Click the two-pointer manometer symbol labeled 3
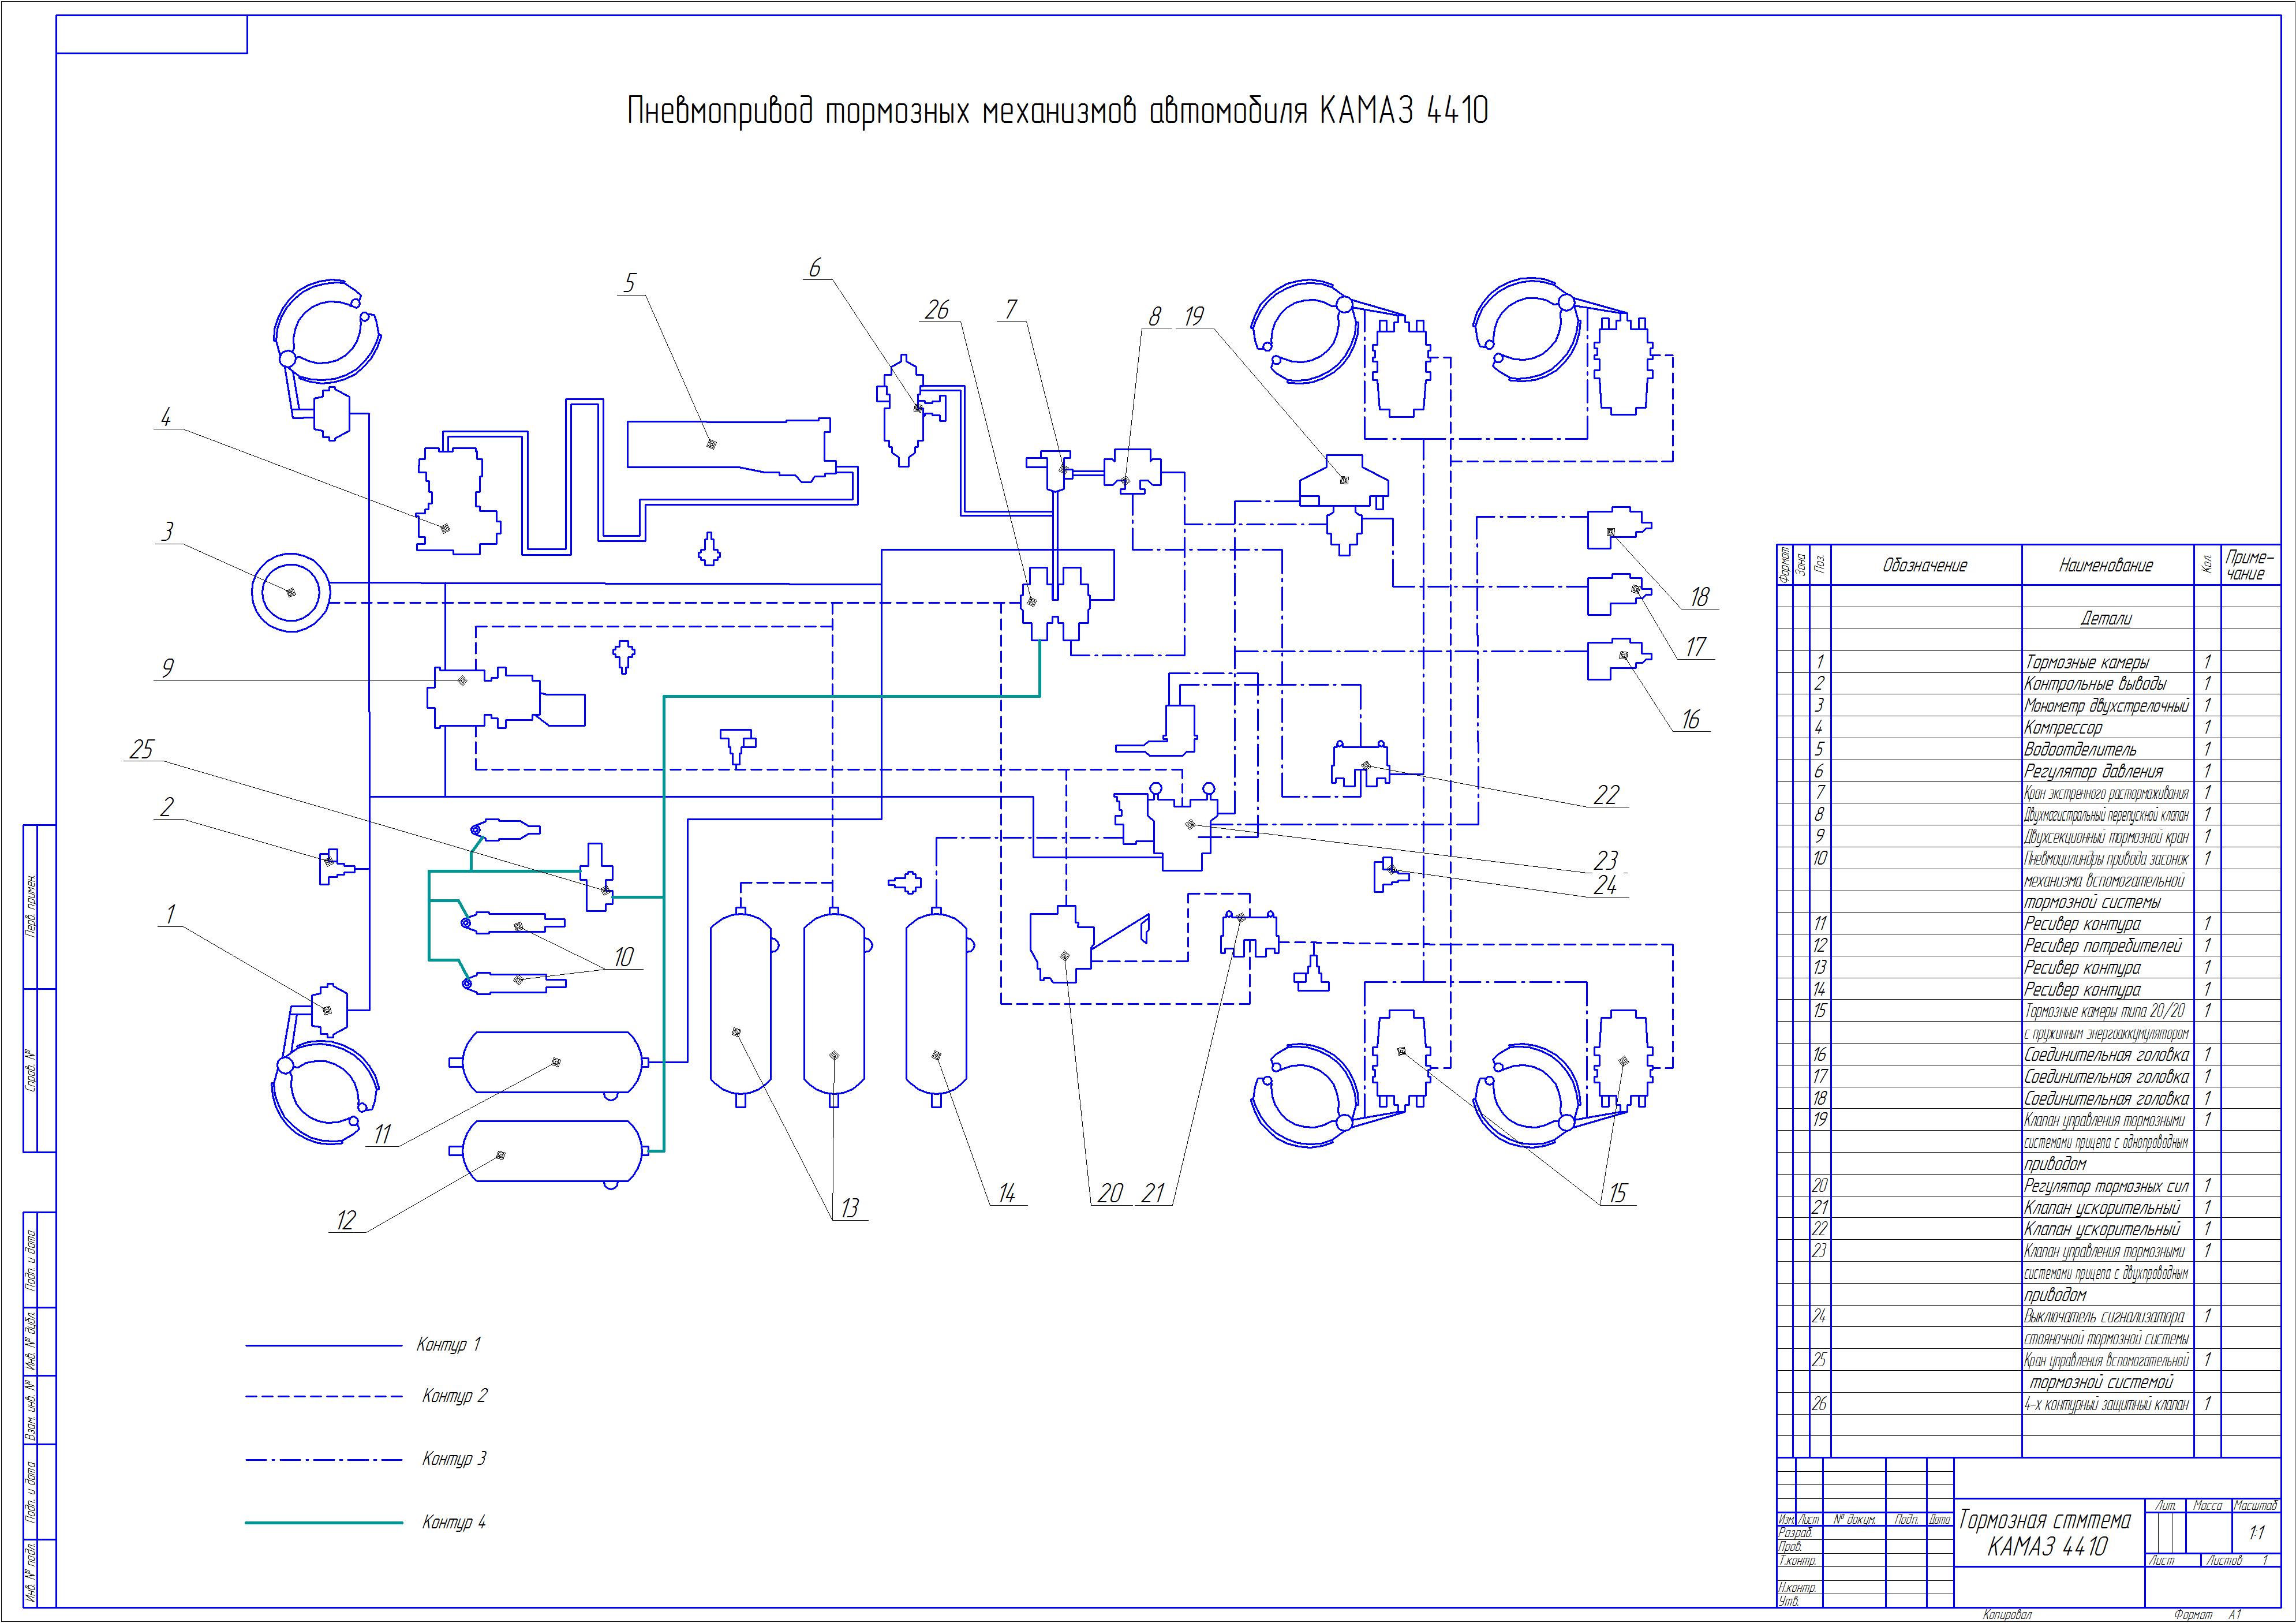 [290, 593]
